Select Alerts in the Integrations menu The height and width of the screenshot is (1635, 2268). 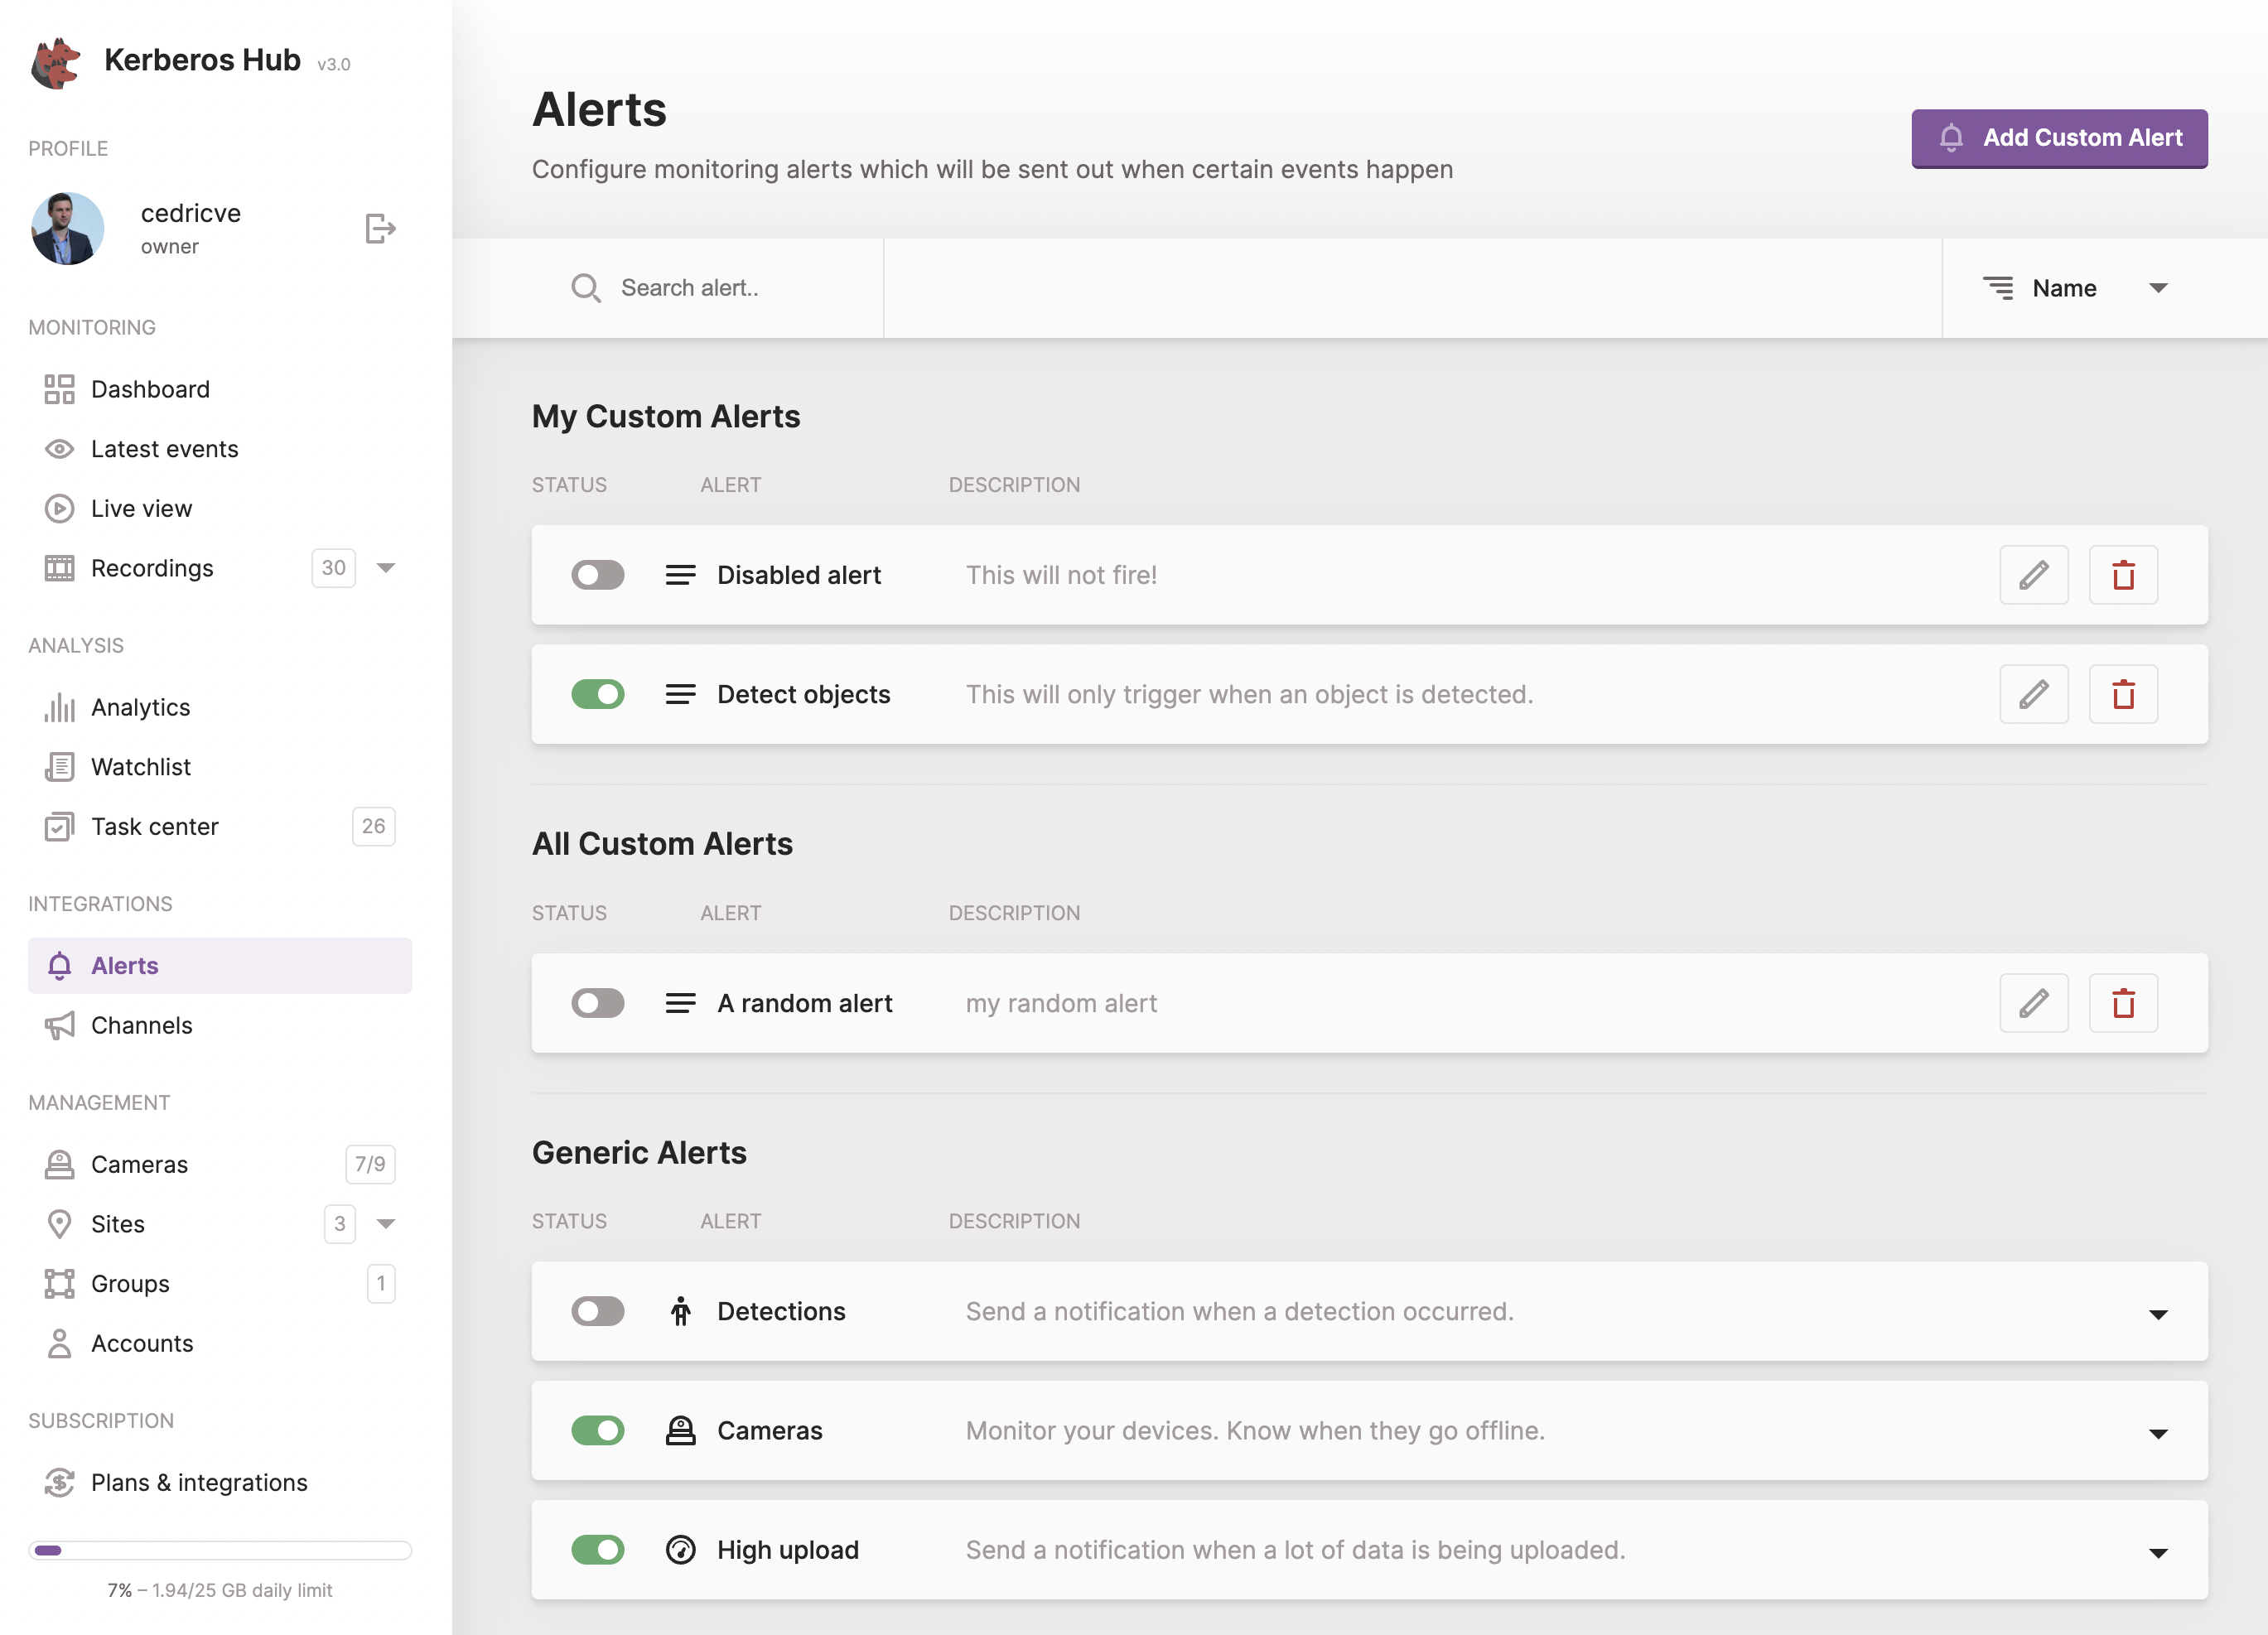124,965
